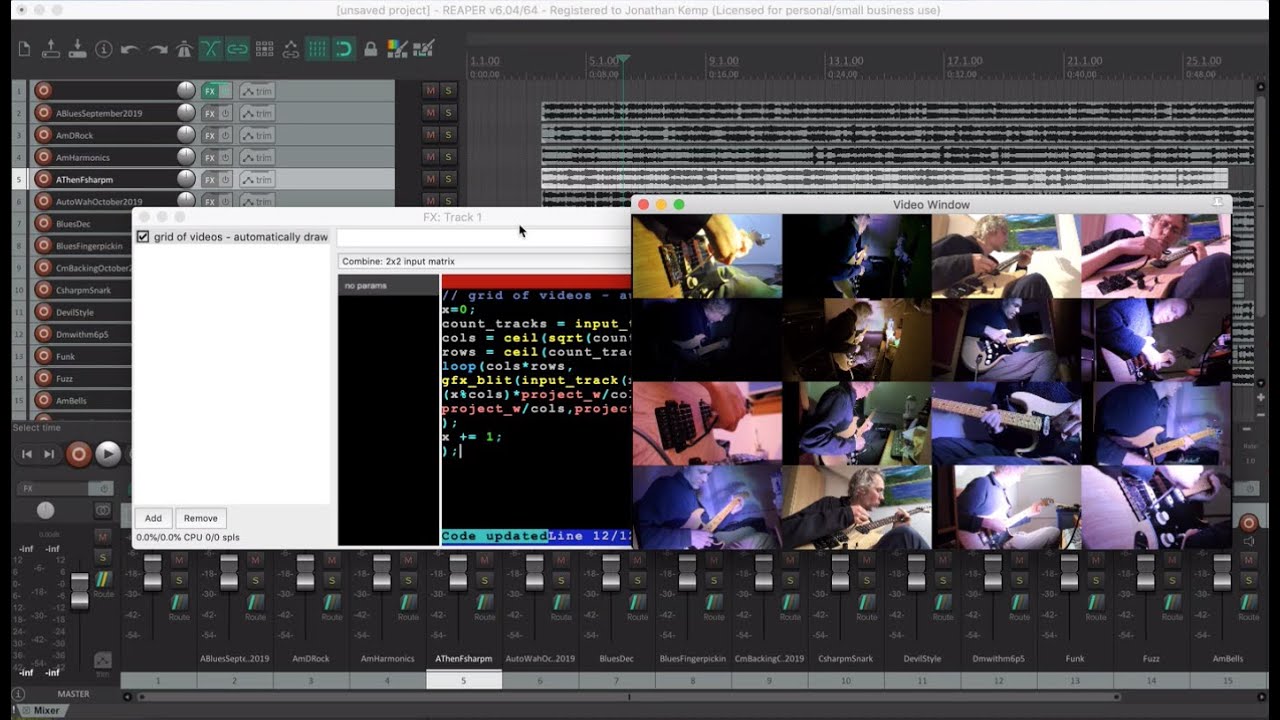Mute the AmHarmonics track in track panel
This screenshot has width=1280, height=720.
pos(430,157)
